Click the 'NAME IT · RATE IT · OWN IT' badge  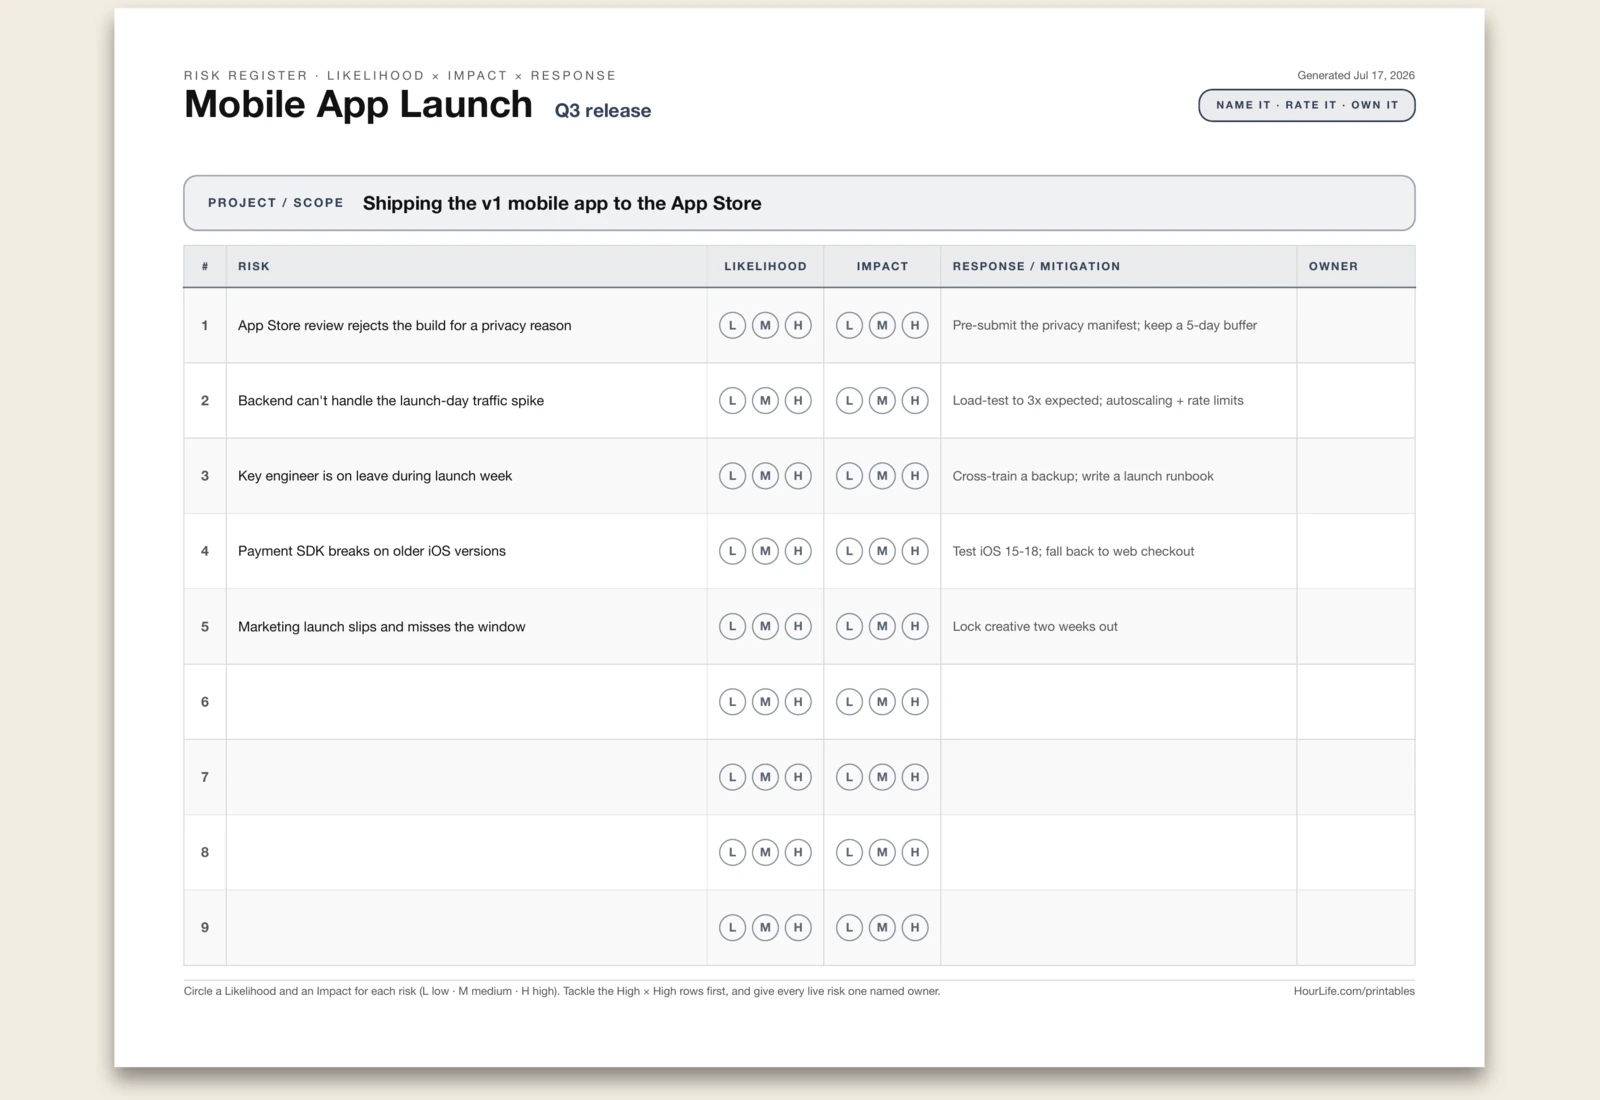point(1307,105)
